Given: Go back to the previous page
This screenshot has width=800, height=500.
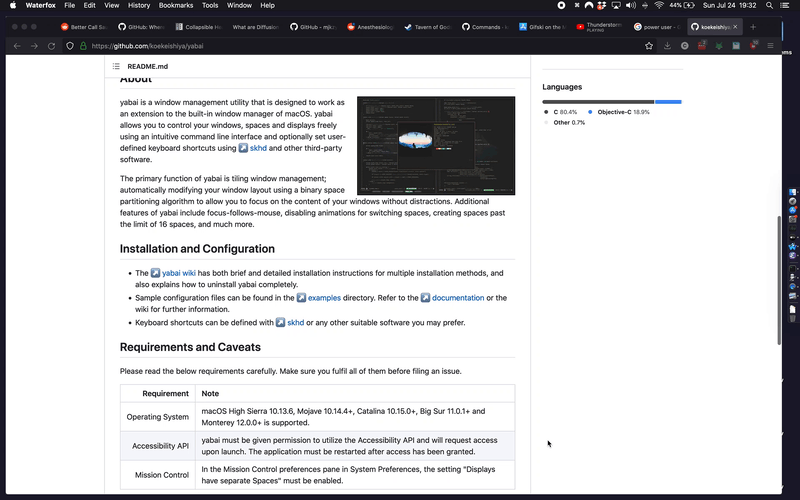Looking at the screenshot, I should click(x=17, y=46).
